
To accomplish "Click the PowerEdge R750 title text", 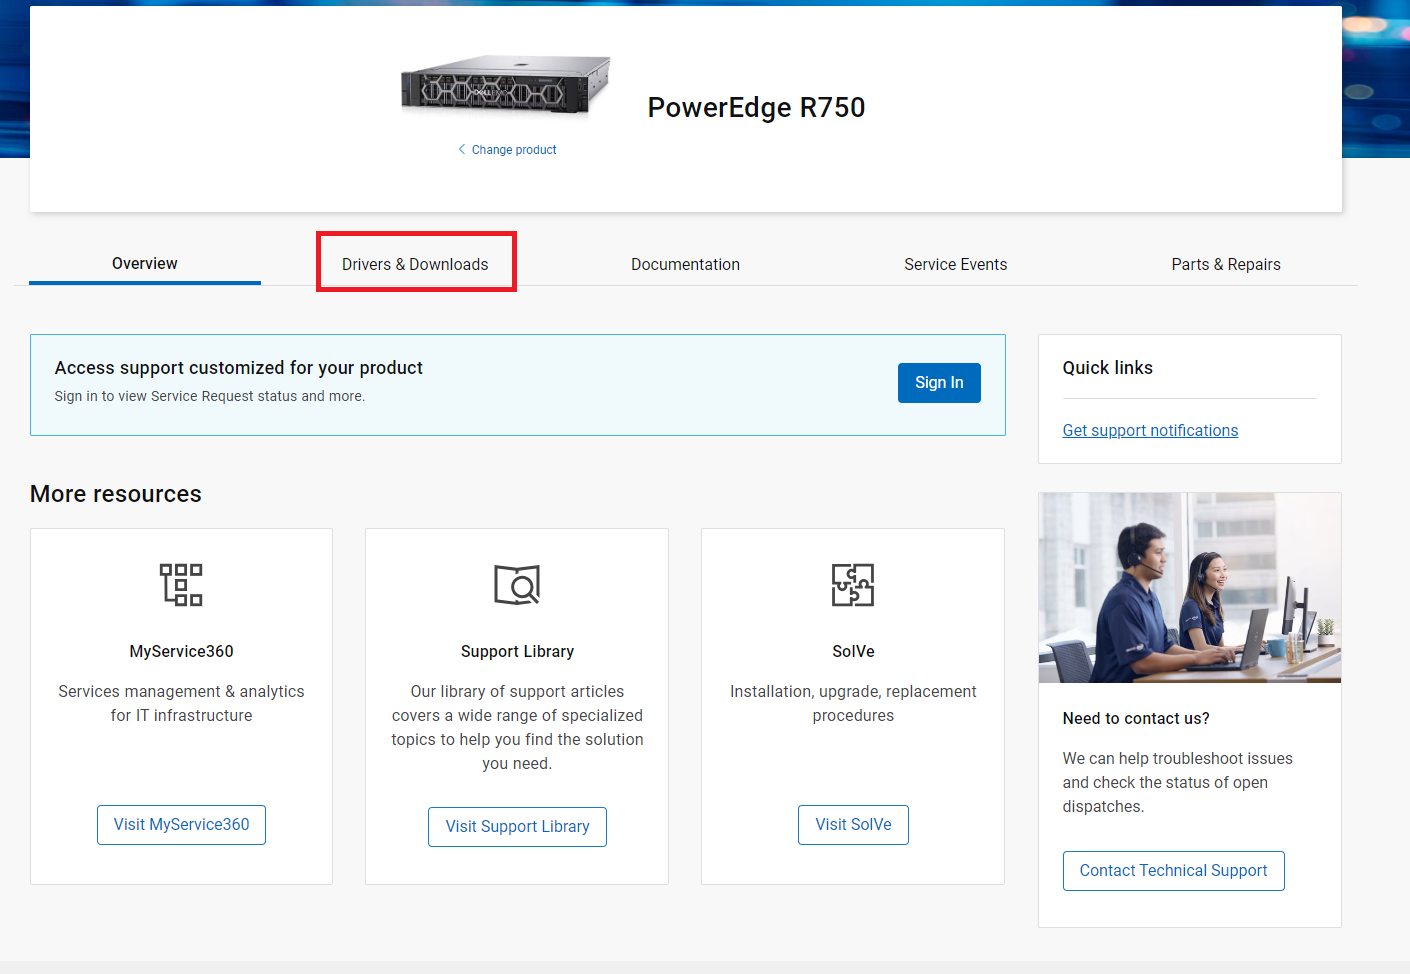I will click(756, 107).
